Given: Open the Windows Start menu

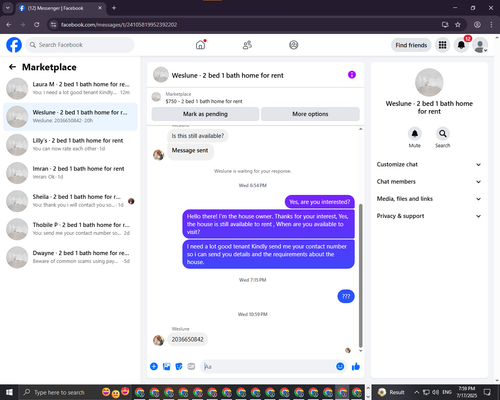Looking at the screenshot, I should (9, 392).
